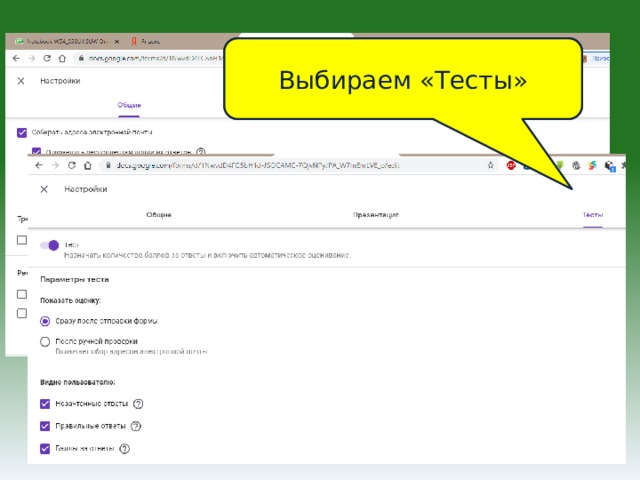640x480 pixels.
Task: Click the Включает сбор адресов электронной почты note
Action: click(x=131, y=351)
